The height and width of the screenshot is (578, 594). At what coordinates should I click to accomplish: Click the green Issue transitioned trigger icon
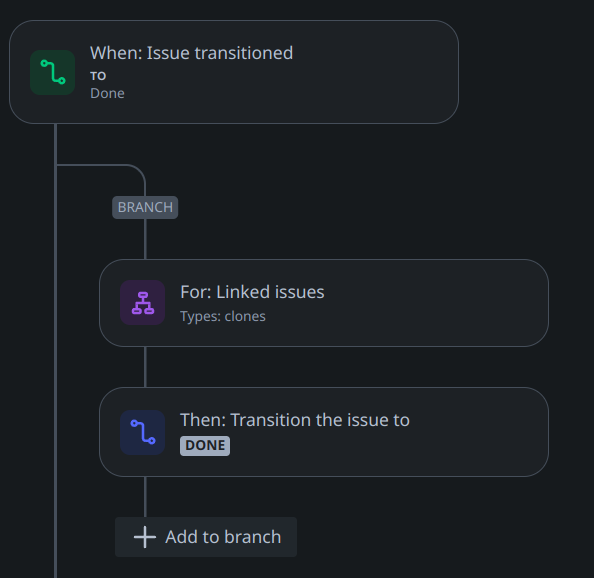pyautogui.click(x=52, y=72)
